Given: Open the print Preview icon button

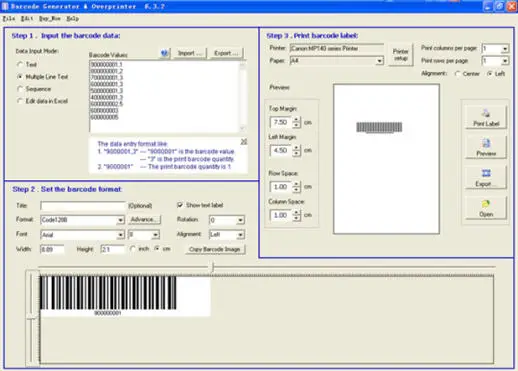Looking at the screenshot, I should pyautogui.click(x=486, y=148).
